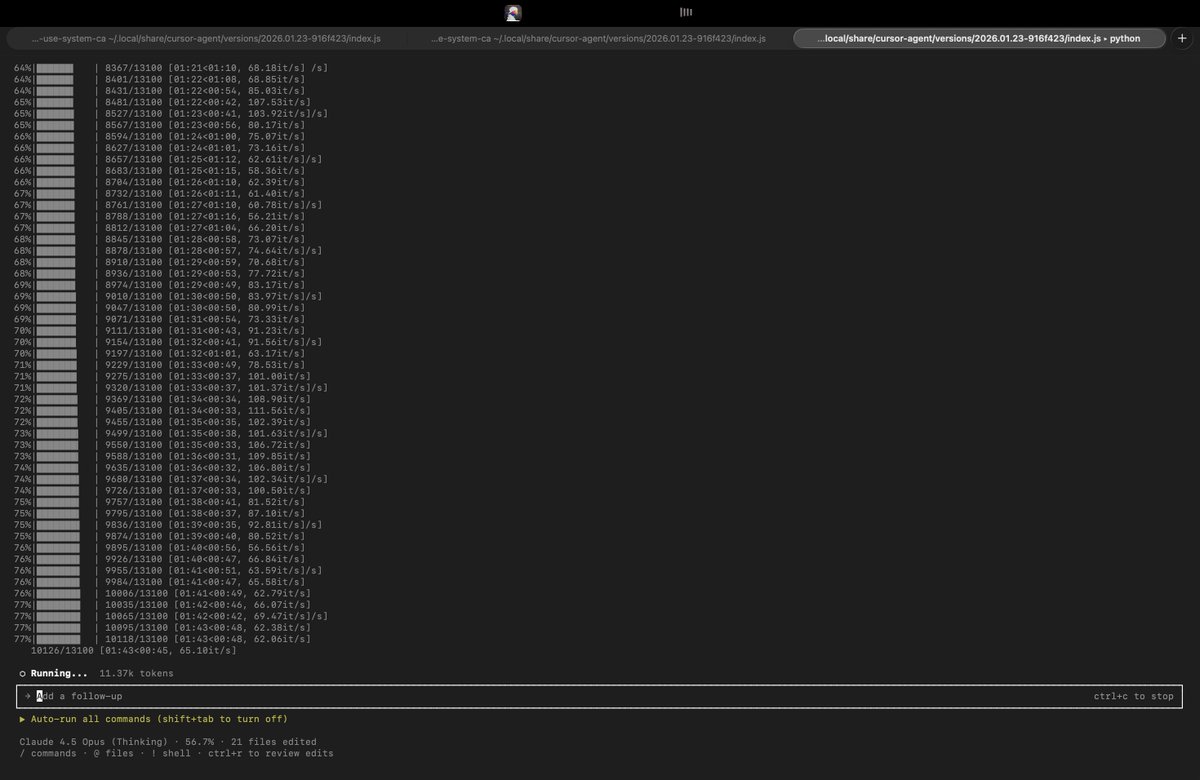Screen dimensions: 1200x780
Task: Switch to second tab starting with '…e-system-ca'
Action: (x=599, y=38)
